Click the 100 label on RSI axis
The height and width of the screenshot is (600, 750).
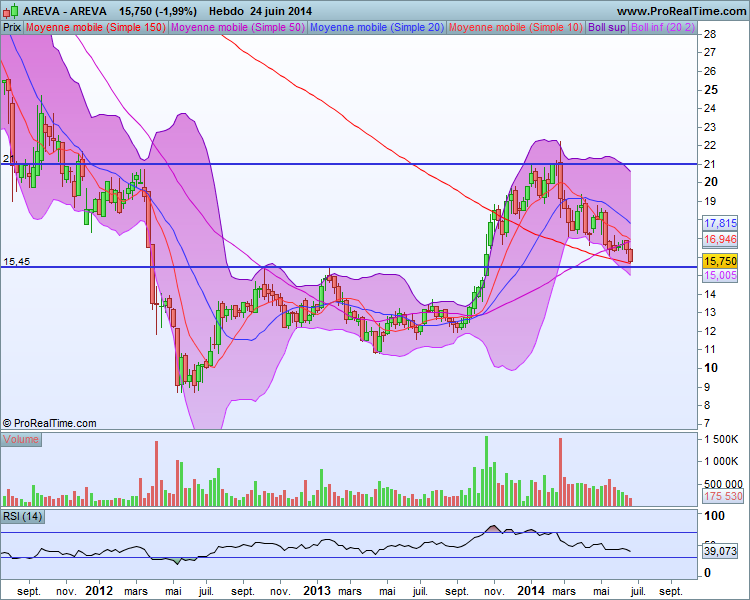715,516
